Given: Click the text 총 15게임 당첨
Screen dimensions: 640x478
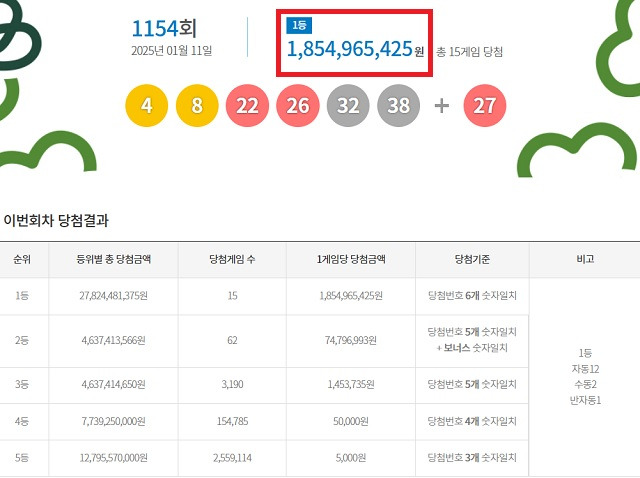Looking at the screenshot, I should (469, 52).
